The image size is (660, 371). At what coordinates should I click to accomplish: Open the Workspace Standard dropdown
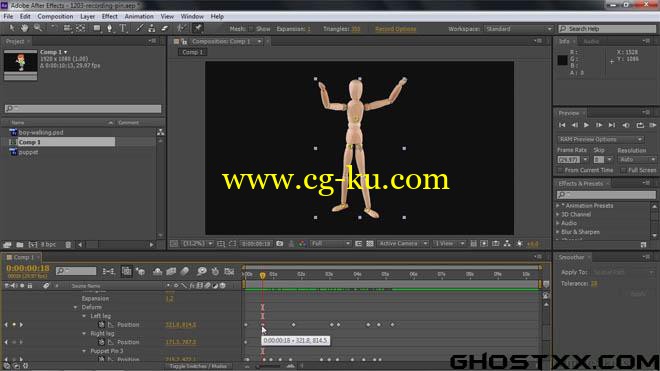(x=519, y=29)
